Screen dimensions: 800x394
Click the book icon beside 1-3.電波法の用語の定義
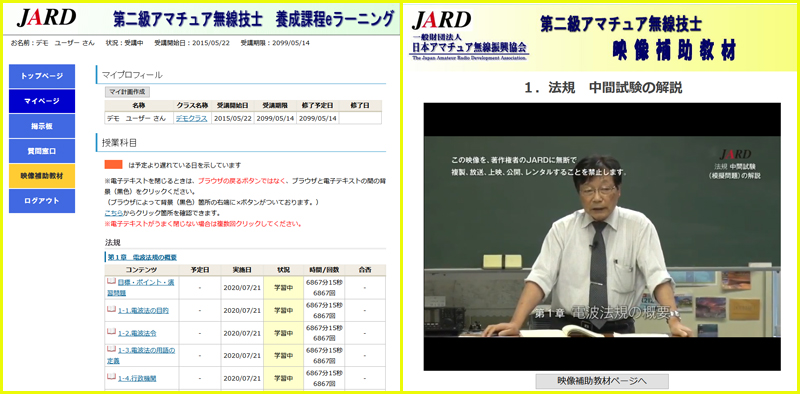(x=111, y=349)
